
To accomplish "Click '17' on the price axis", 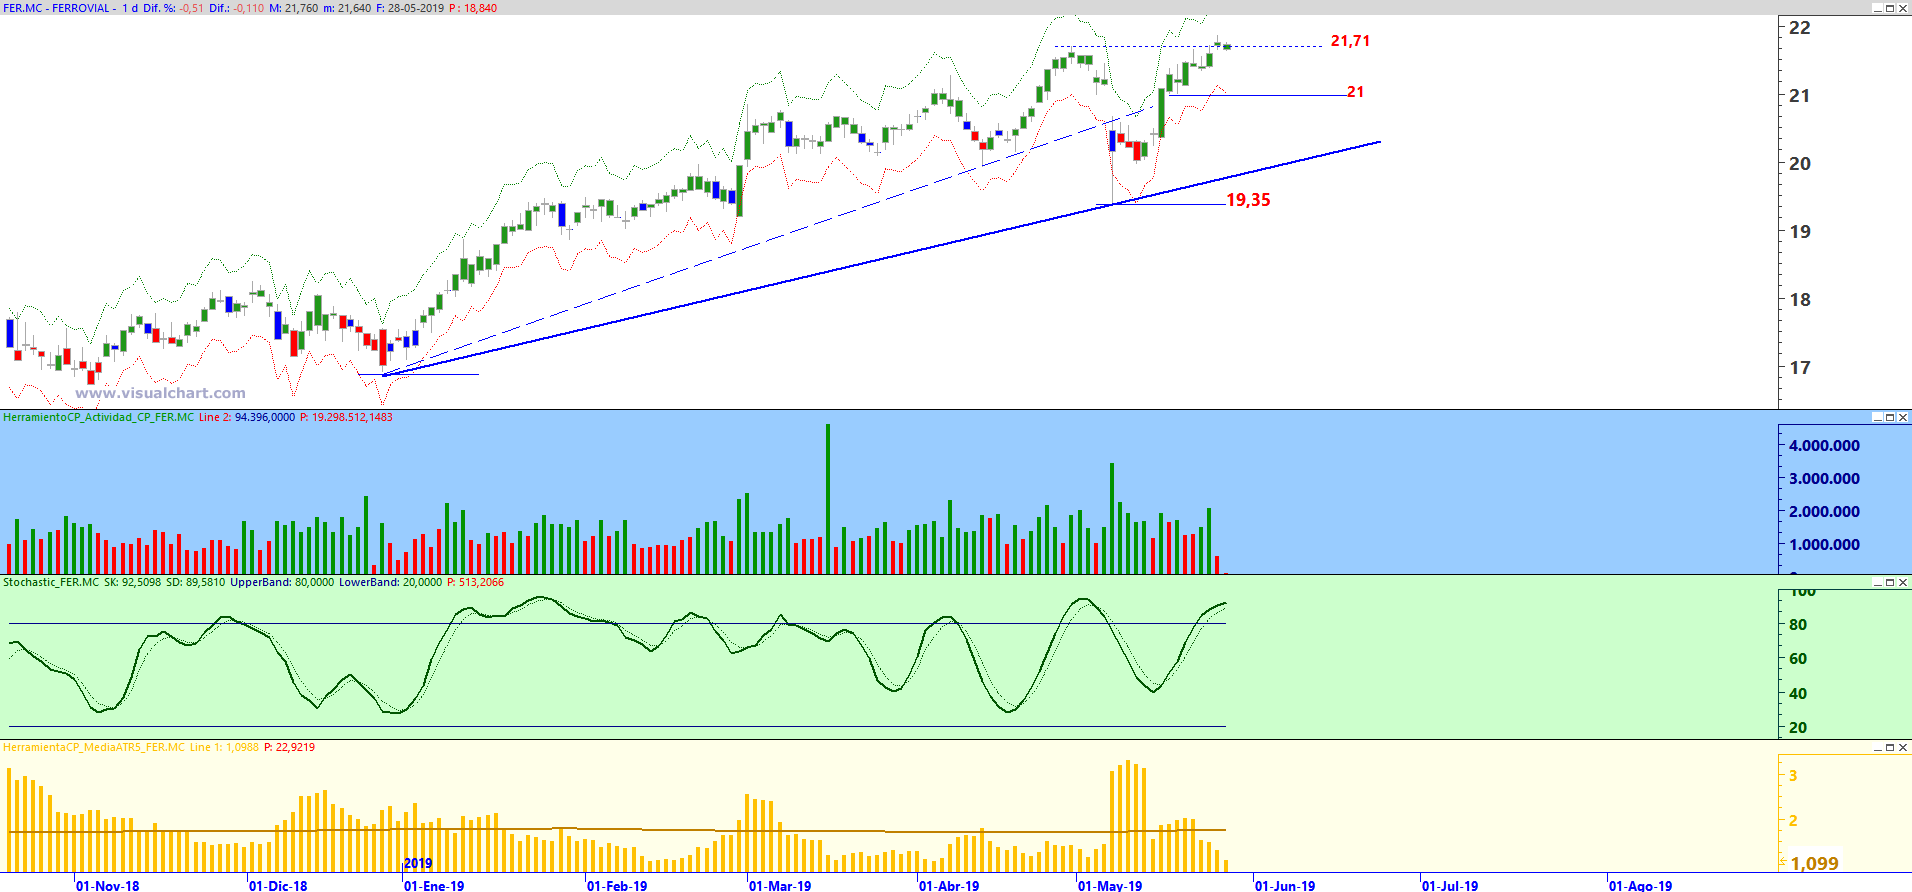I will pos(1800,368).
